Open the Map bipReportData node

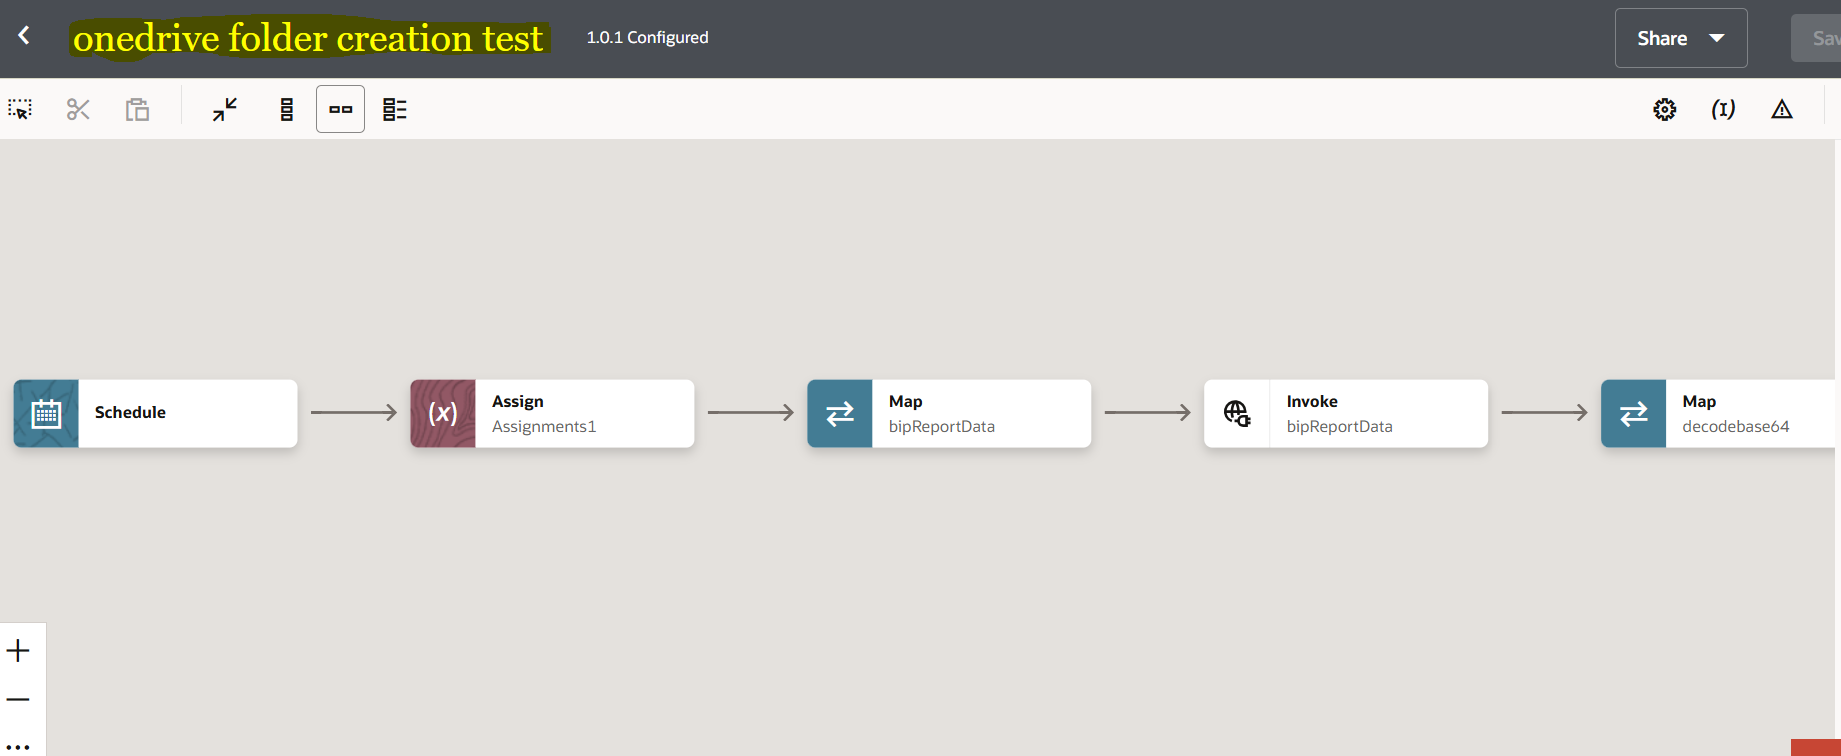(950, 413)
